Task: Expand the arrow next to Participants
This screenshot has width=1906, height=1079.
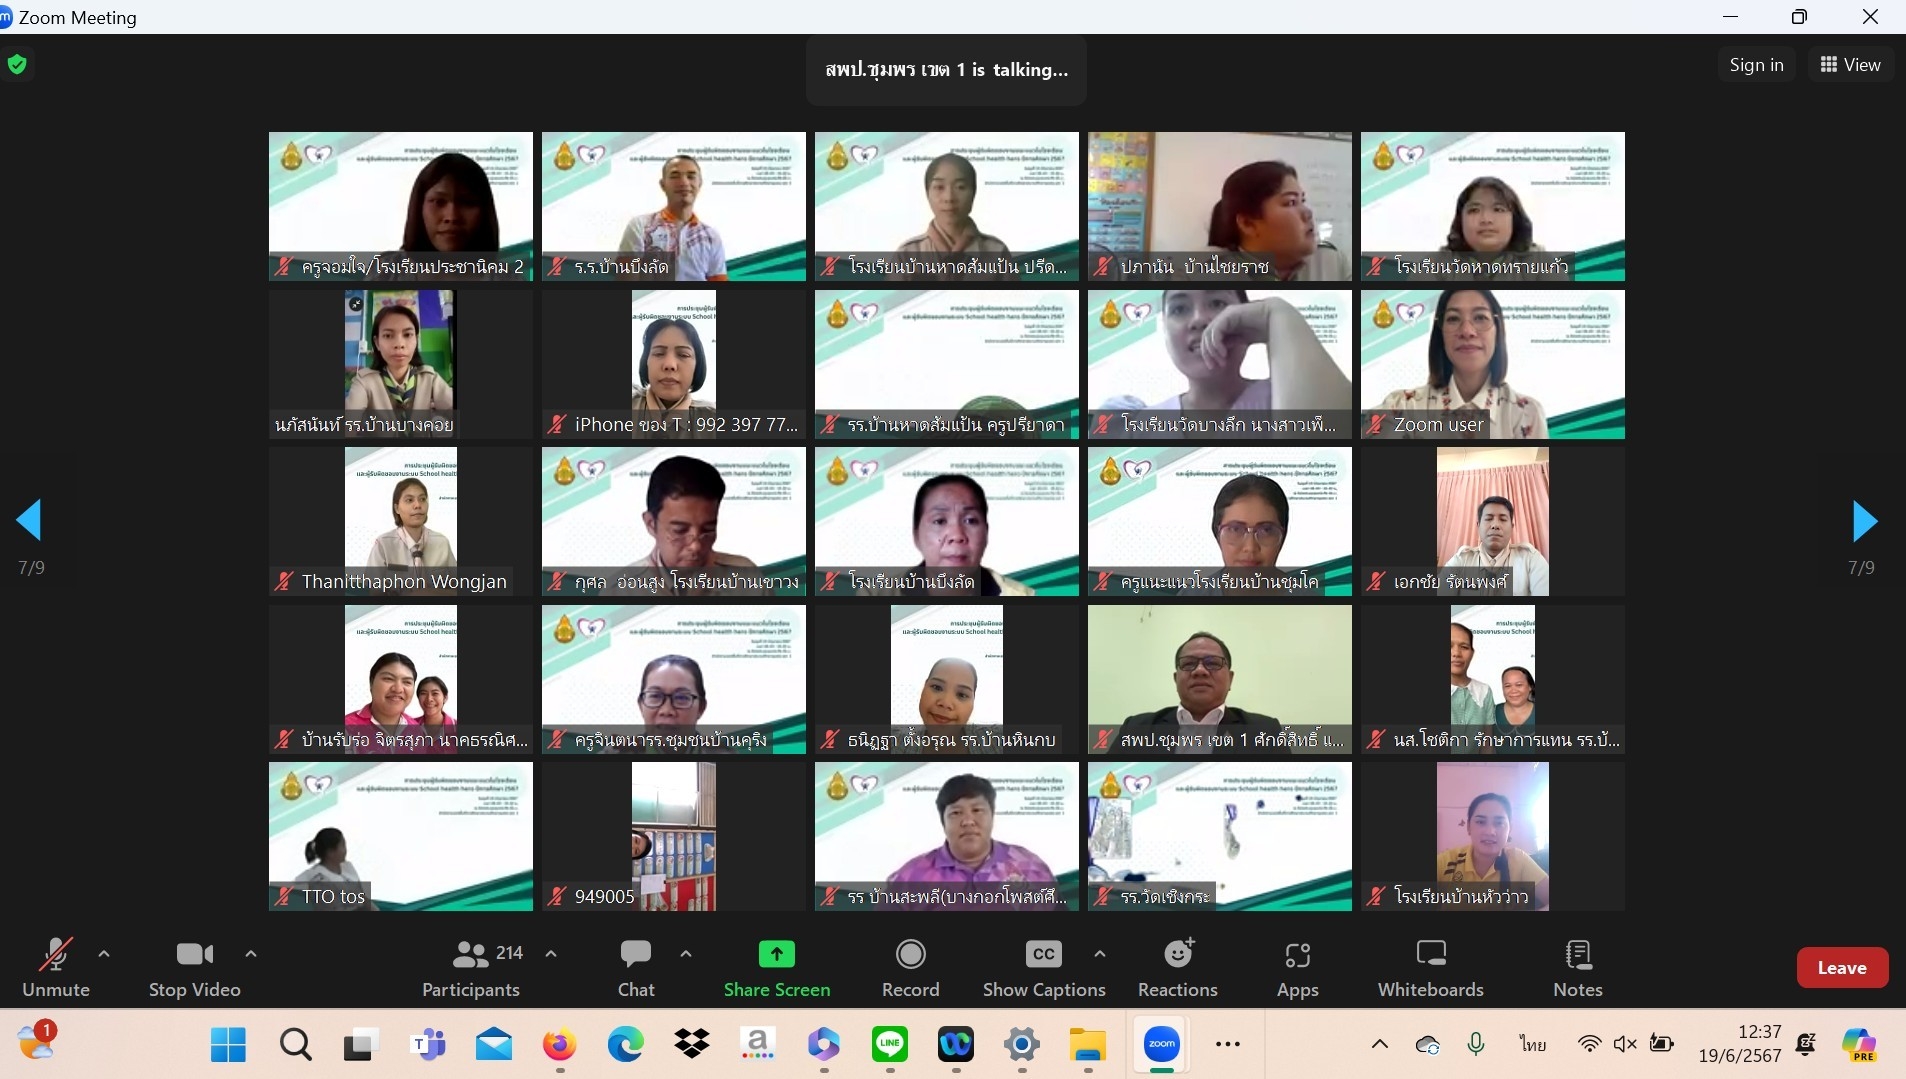Action: 551,954
